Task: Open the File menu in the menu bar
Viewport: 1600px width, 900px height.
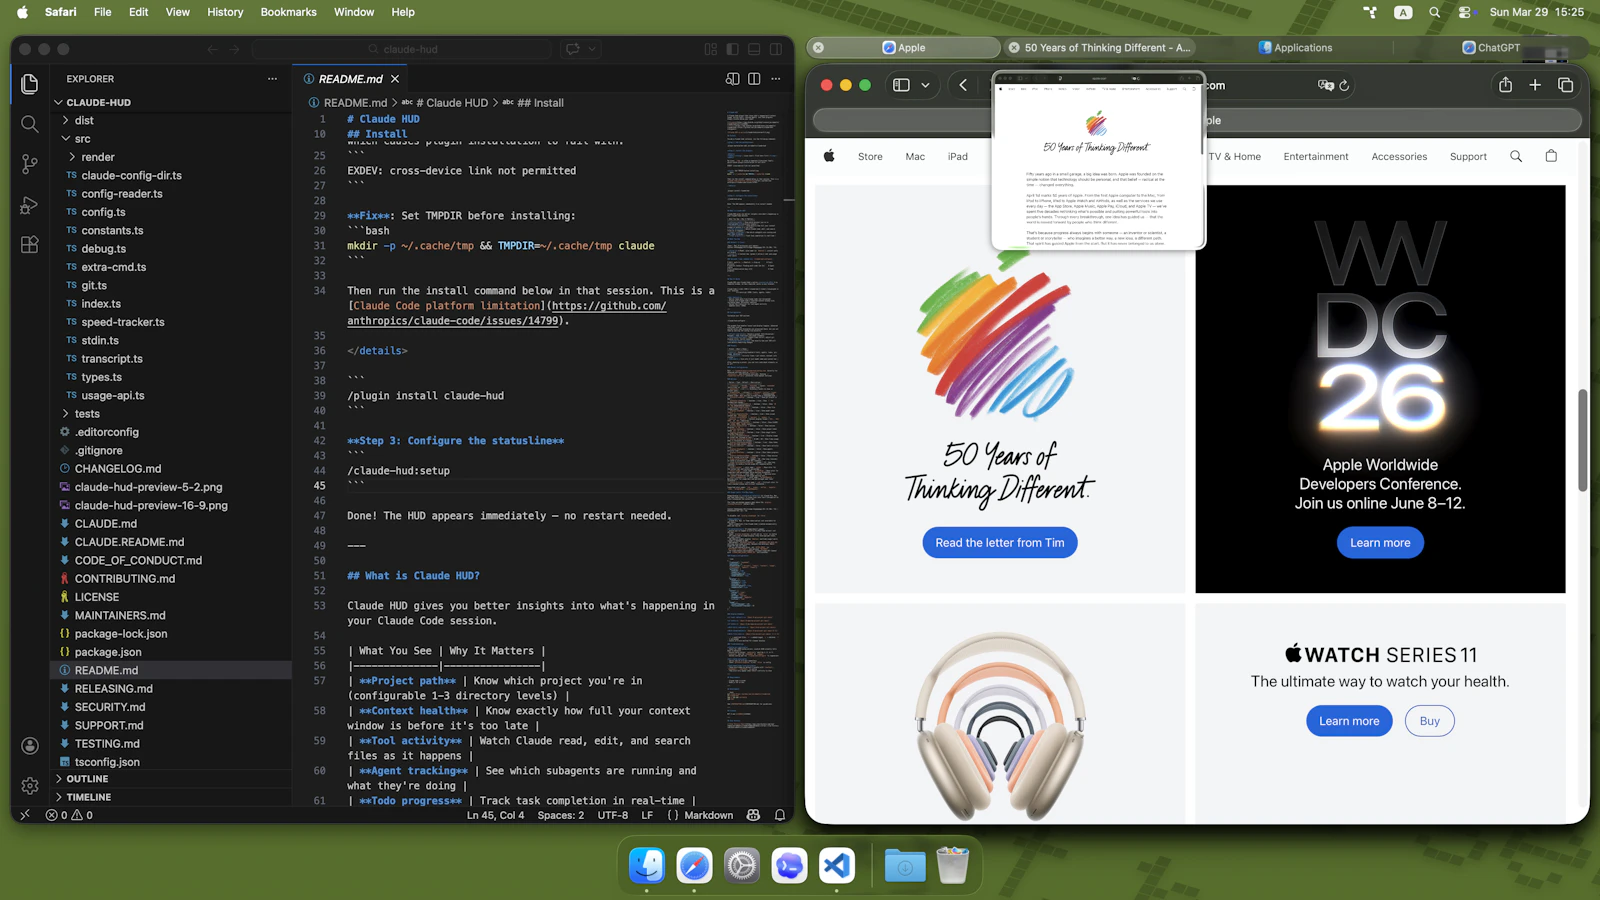Action: (102, 12)
